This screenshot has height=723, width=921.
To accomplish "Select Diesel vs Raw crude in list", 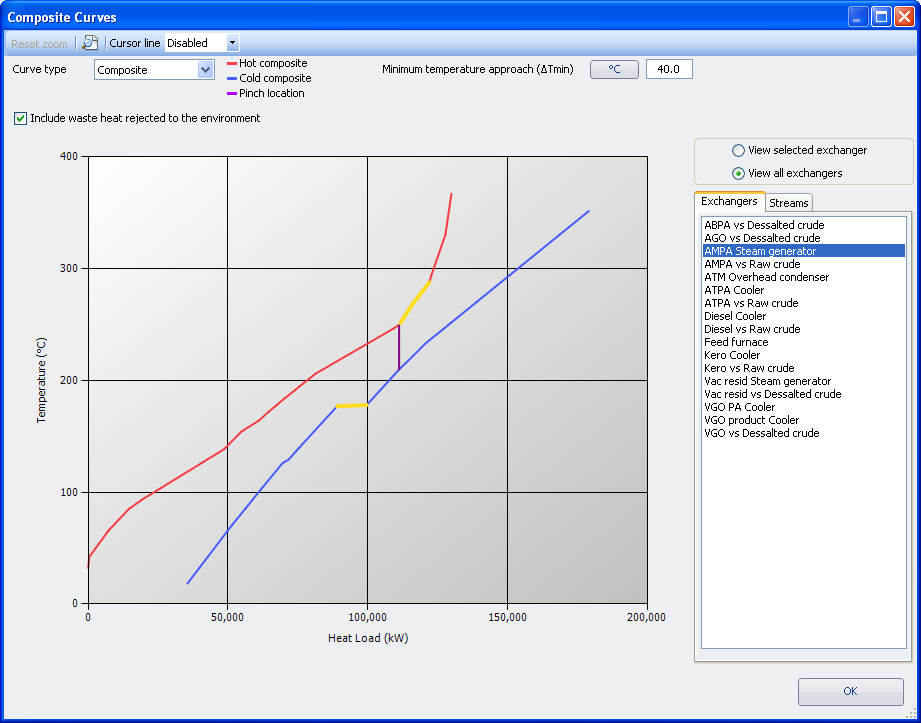I will tap(804, 329).
